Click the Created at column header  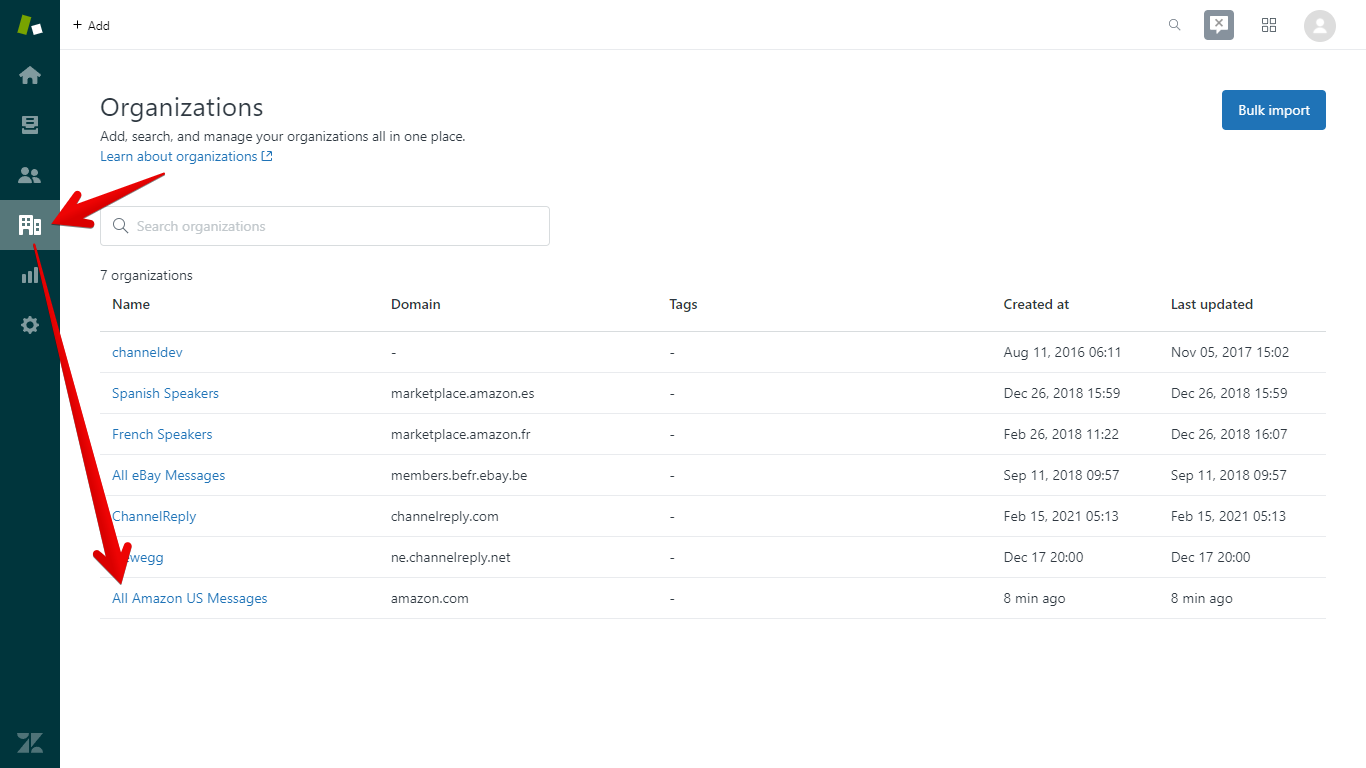[x=1036, y=304]
